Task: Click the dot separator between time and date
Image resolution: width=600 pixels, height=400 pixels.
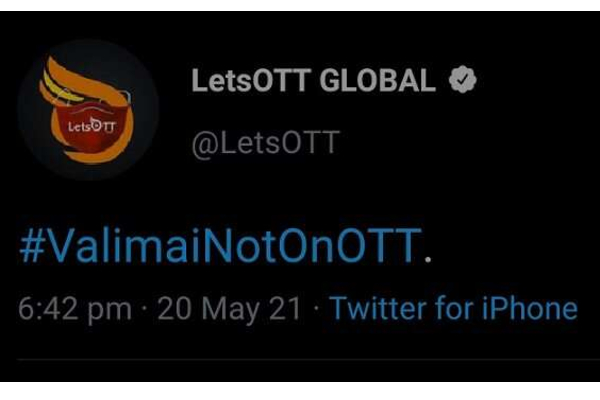Action: coord(146,308)
